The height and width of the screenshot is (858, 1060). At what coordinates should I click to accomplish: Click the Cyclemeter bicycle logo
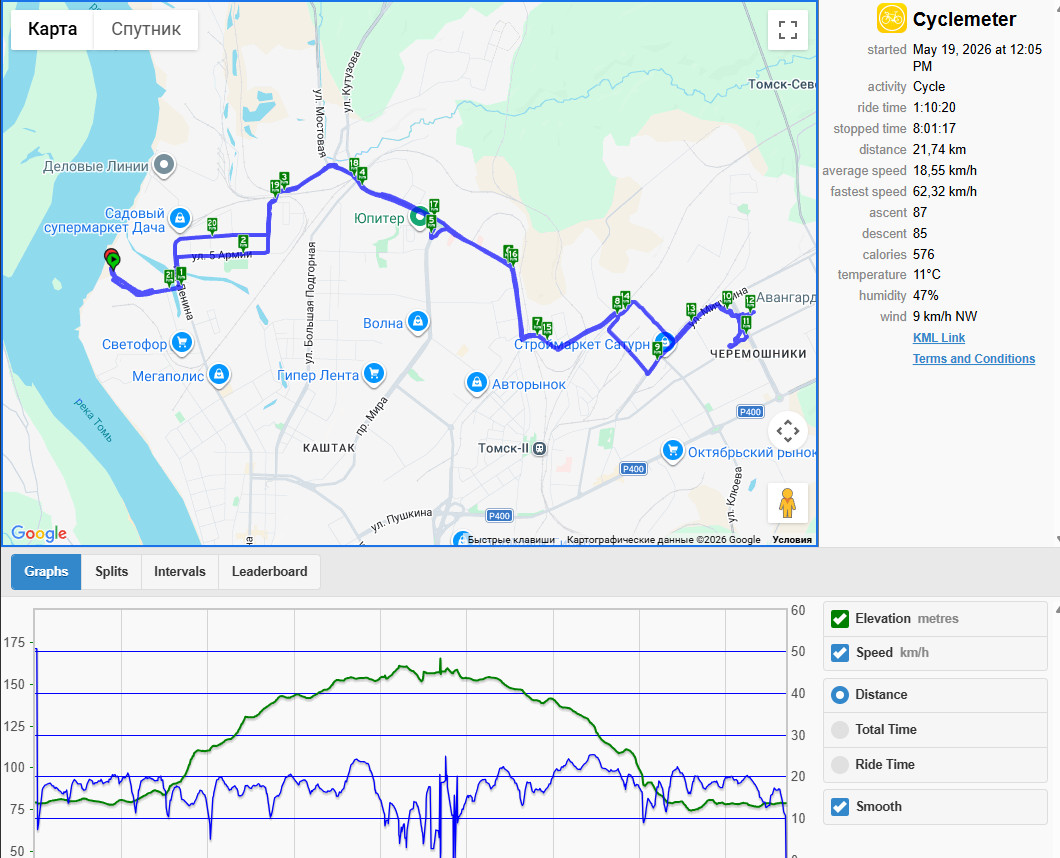(x=892, y=18)
